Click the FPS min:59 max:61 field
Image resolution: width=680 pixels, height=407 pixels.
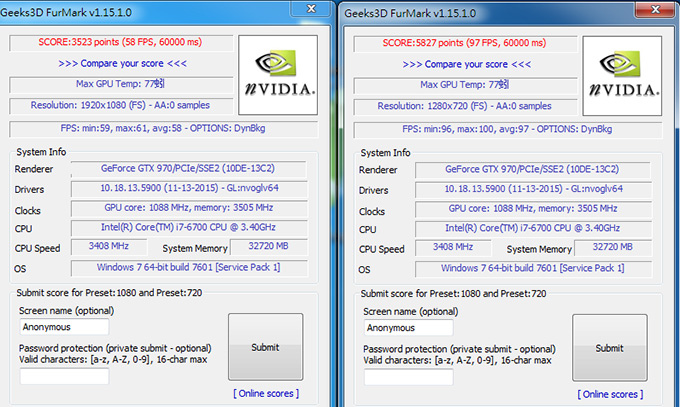pos(163,129)
